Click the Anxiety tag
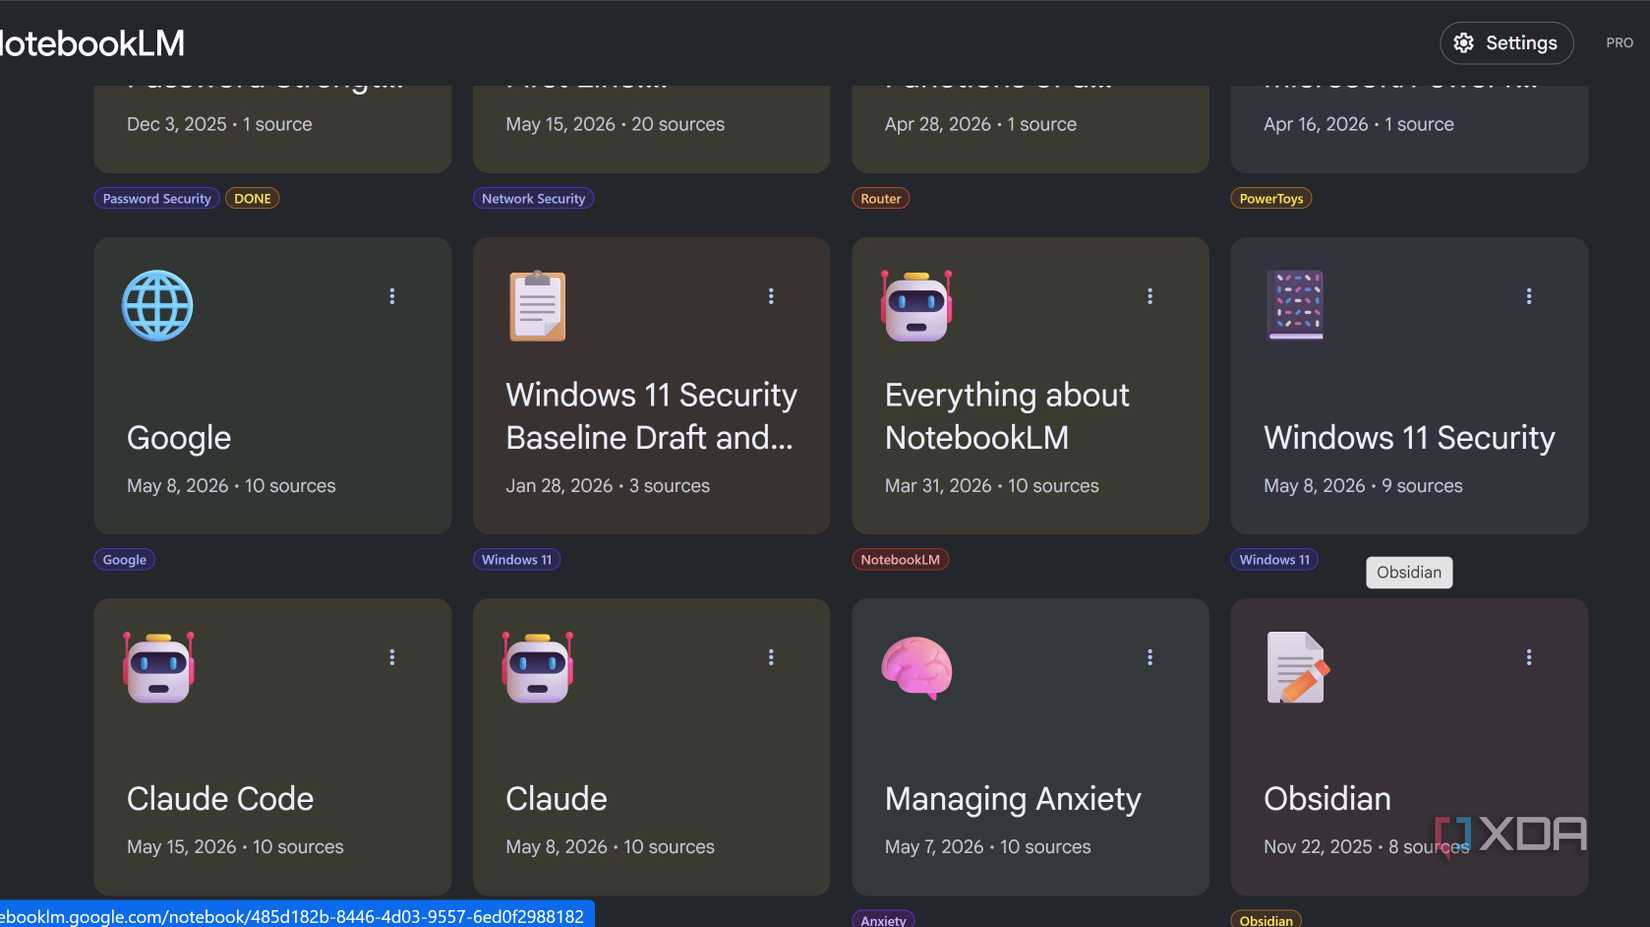This screenshot has height=927, width=1650. click(883, 920)
